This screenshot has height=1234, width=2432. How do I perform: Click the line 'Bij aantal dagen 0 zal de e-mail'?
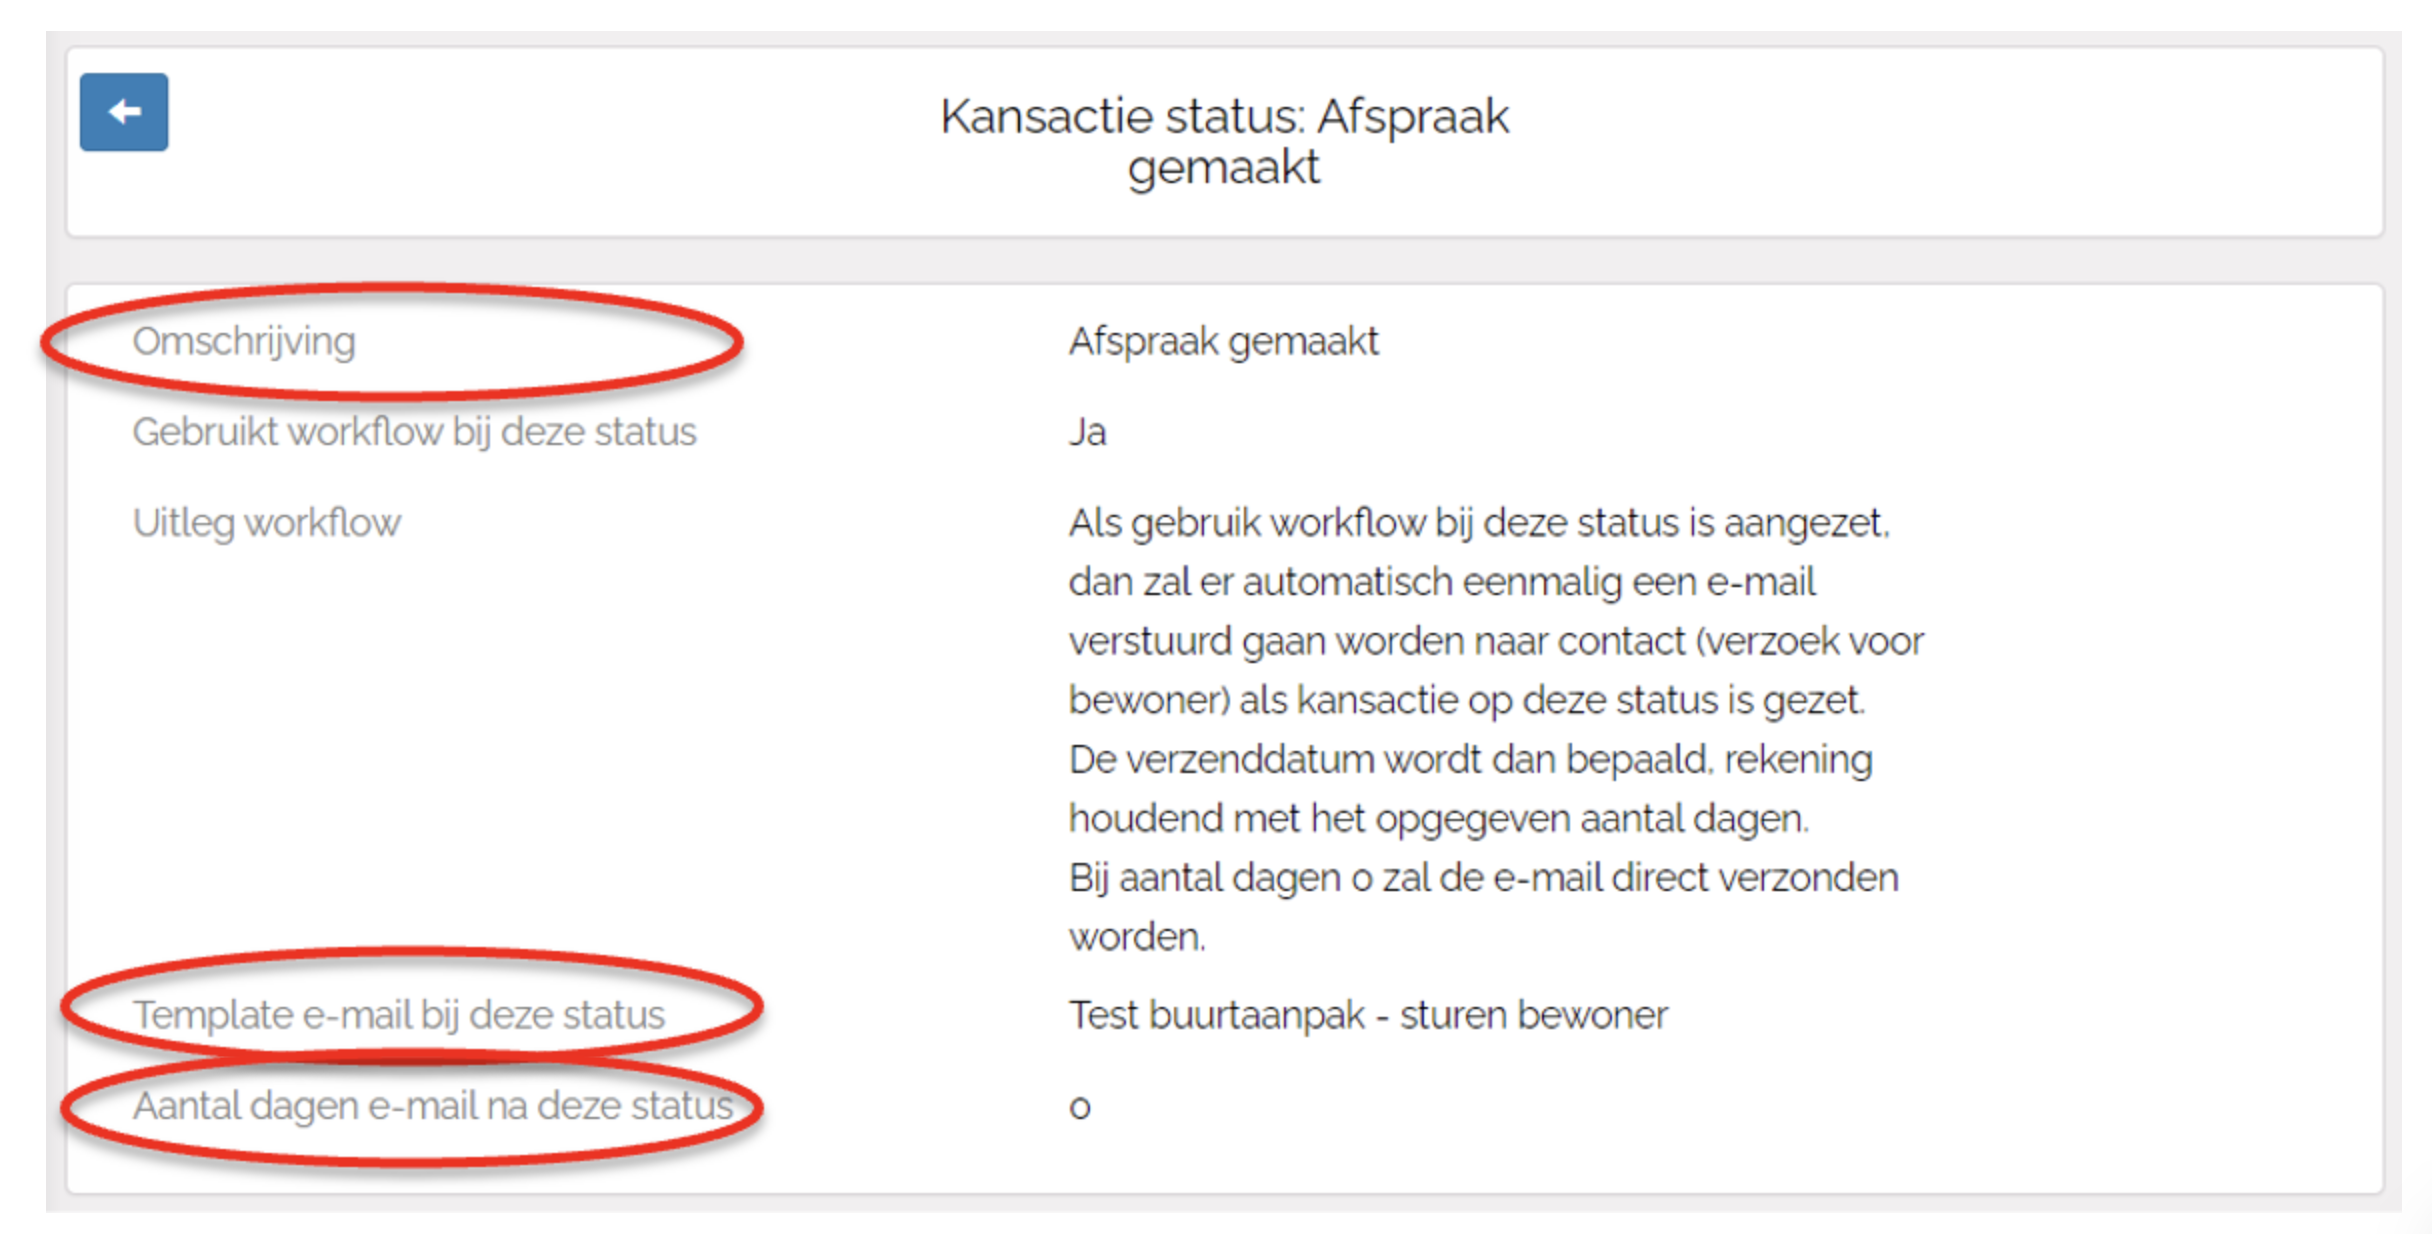tap(1482, 877)
